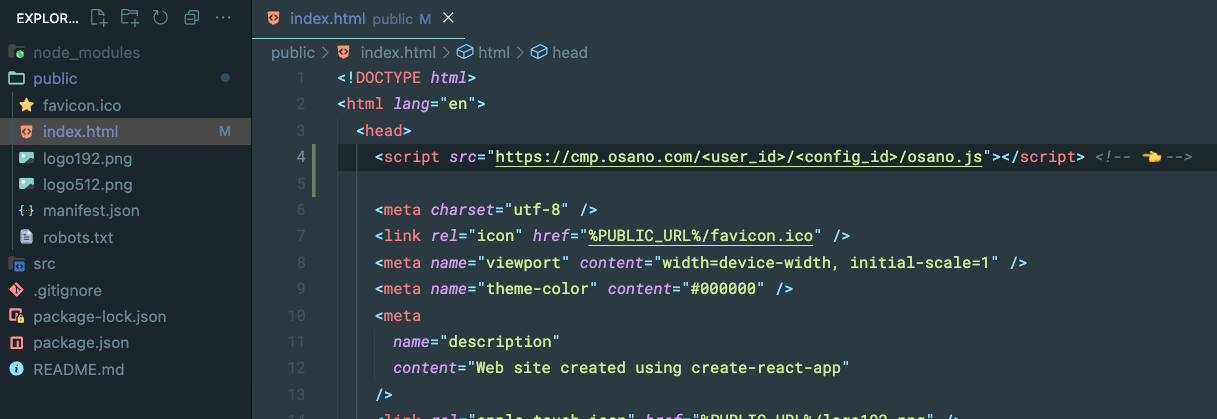The width and height of the screenshot is (1217, 419).
Task: Open favicon.ico in the file tree
Action: (82, 105)
